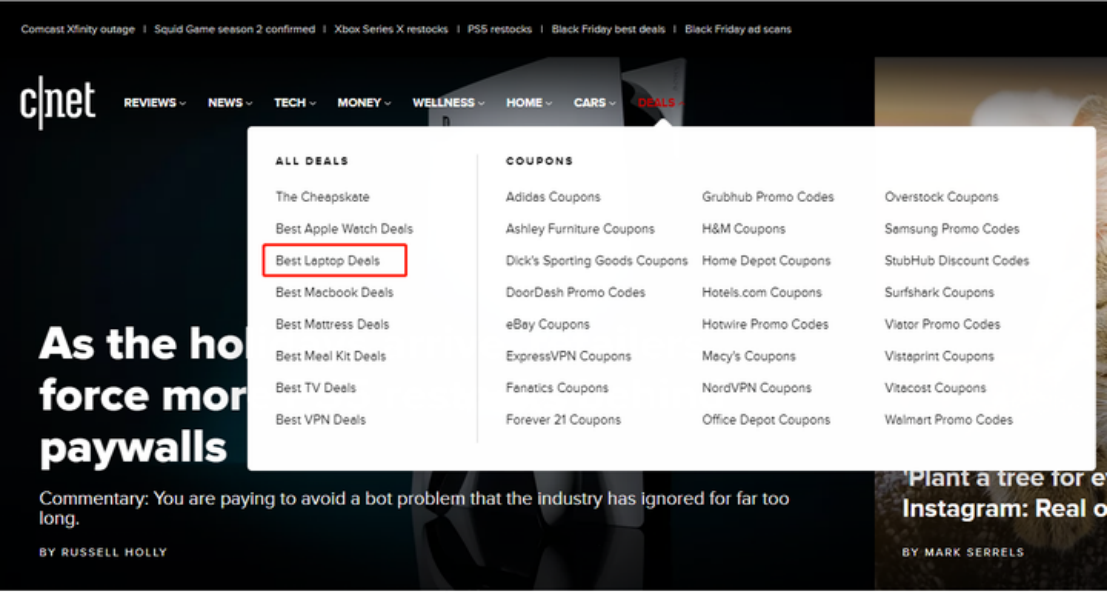This screenshot has width=1108, height=600.
Task: Open Ashley Furniture Coupons
Action: (580, 229)
